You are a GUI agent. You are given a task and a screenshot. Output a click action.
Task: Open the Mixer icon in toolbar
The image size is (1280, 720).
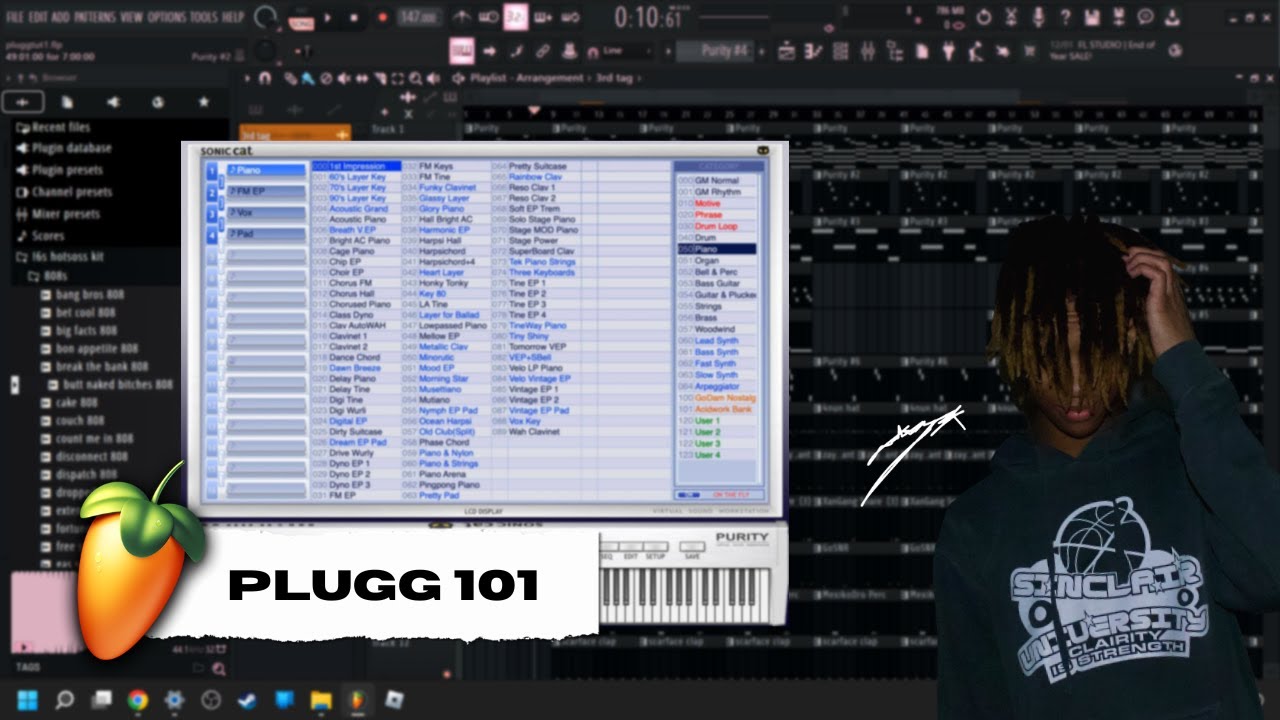868,51
